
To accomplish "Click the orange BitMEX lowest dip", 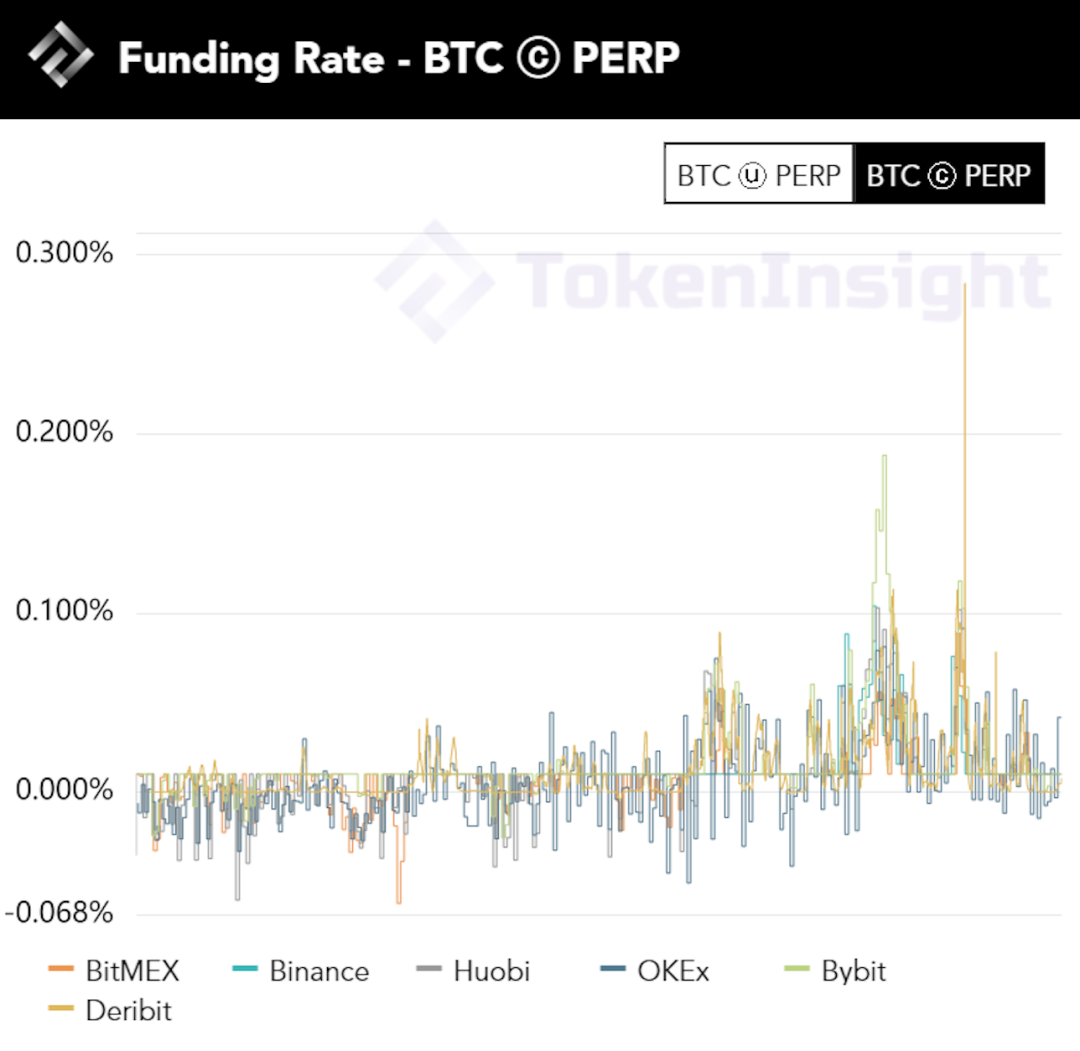I will pyautogui.click(x=399, y=901).
